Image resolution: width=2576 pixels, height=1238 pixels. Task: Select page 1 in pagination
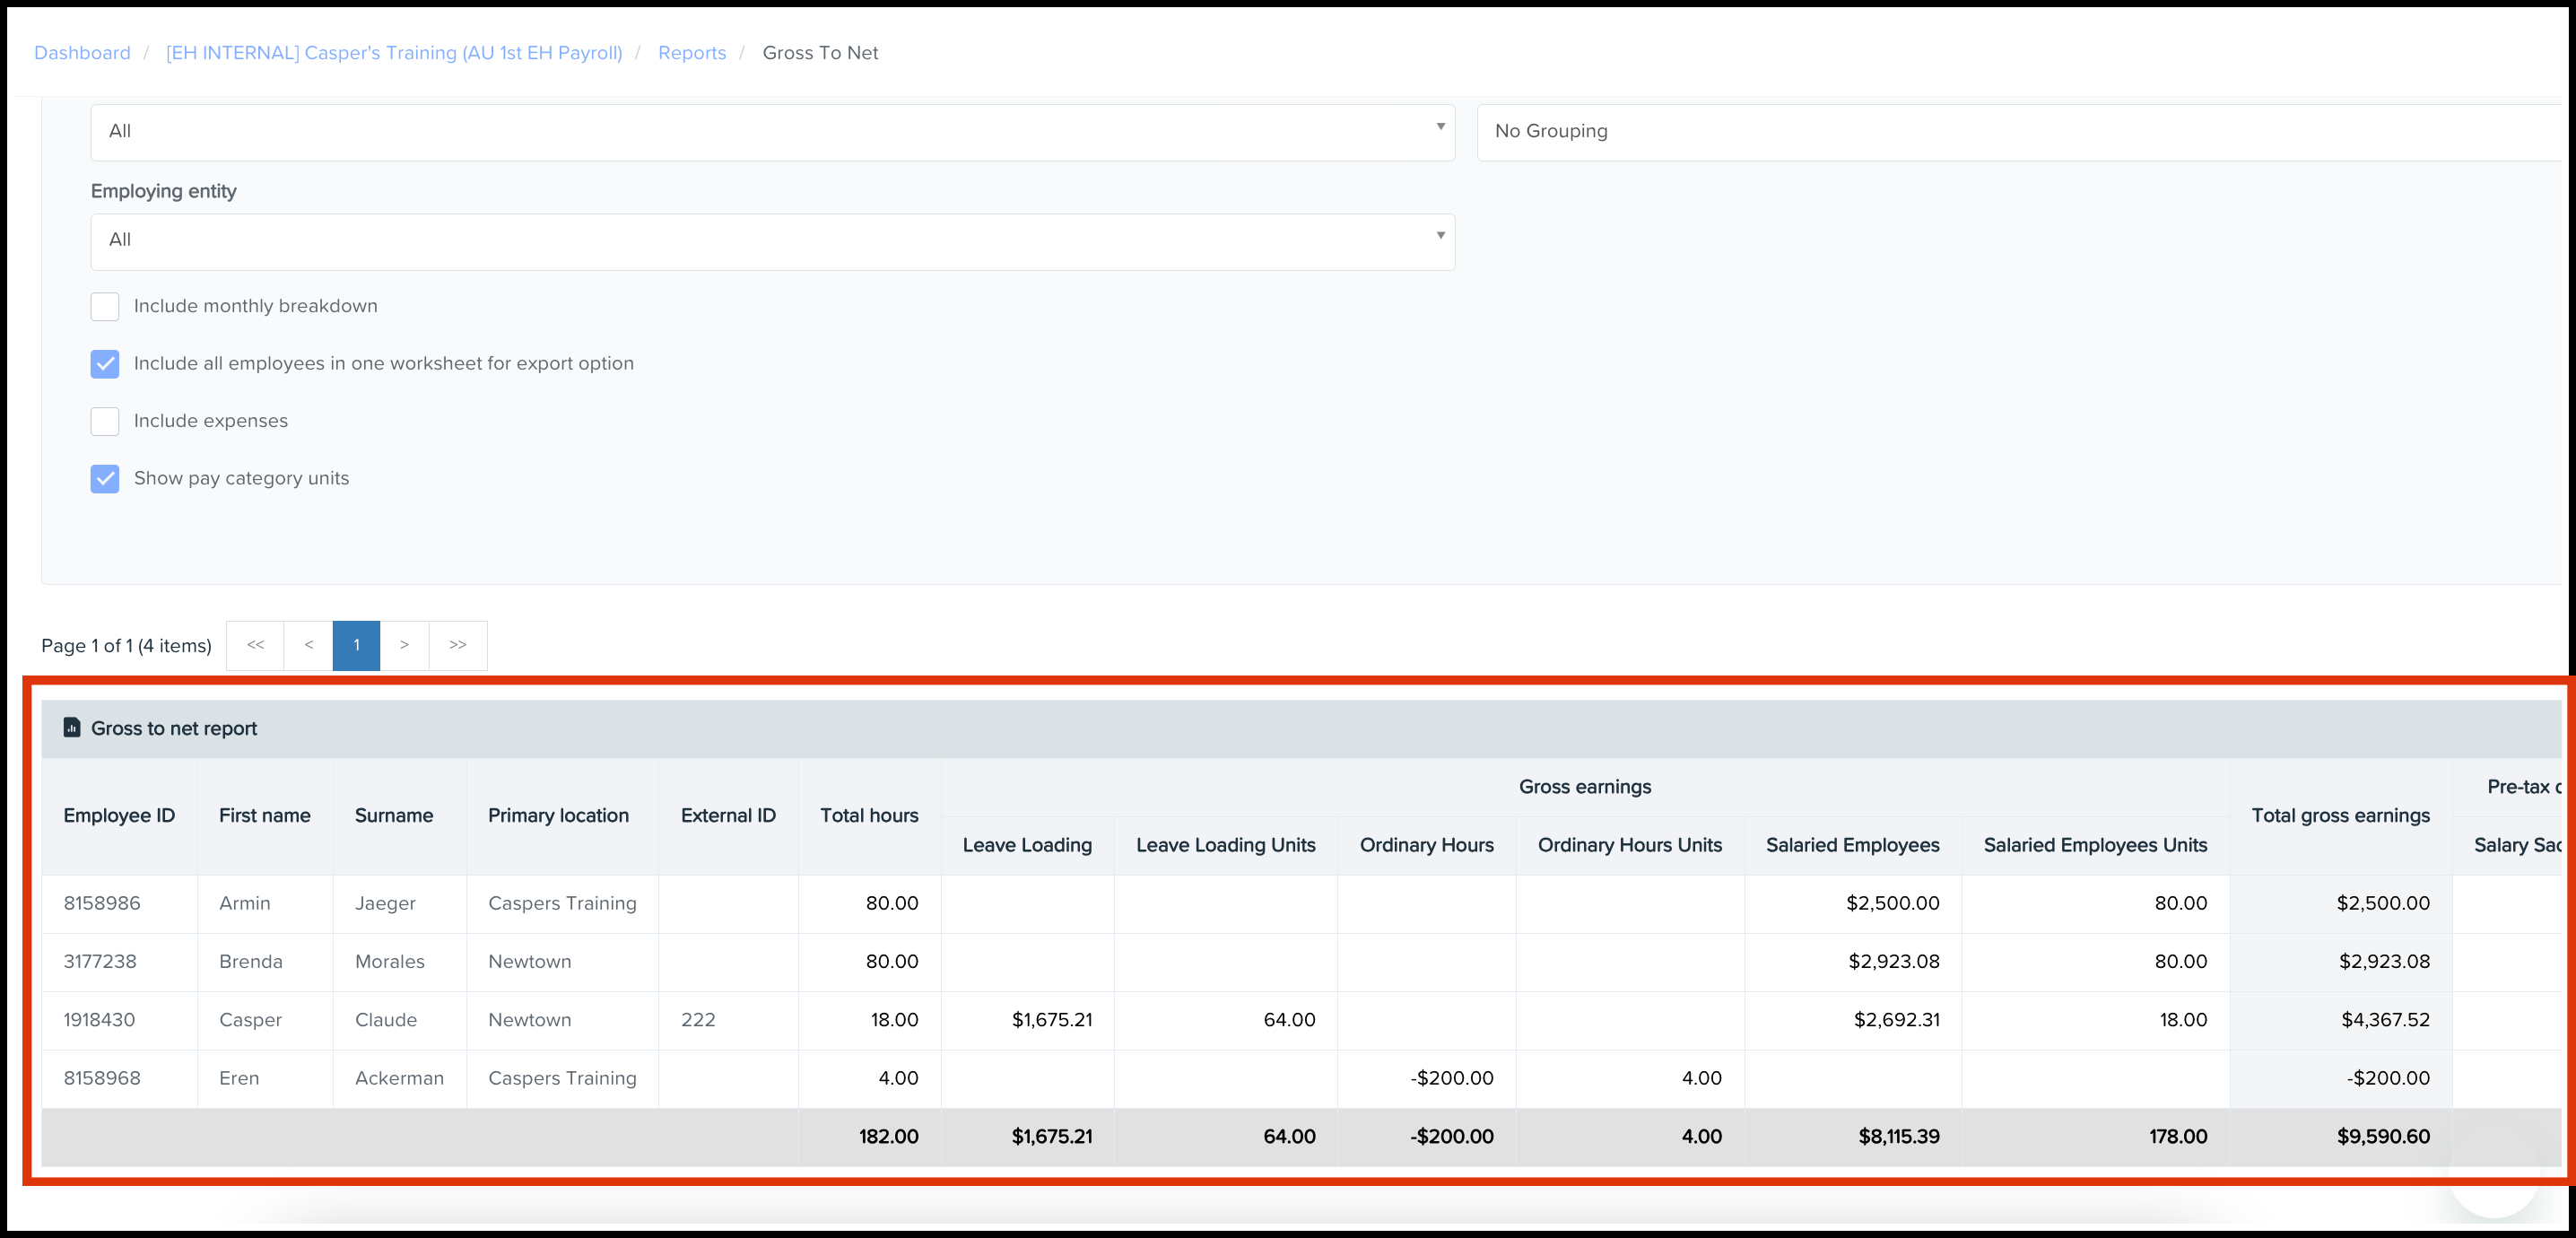tap(357, 645)
